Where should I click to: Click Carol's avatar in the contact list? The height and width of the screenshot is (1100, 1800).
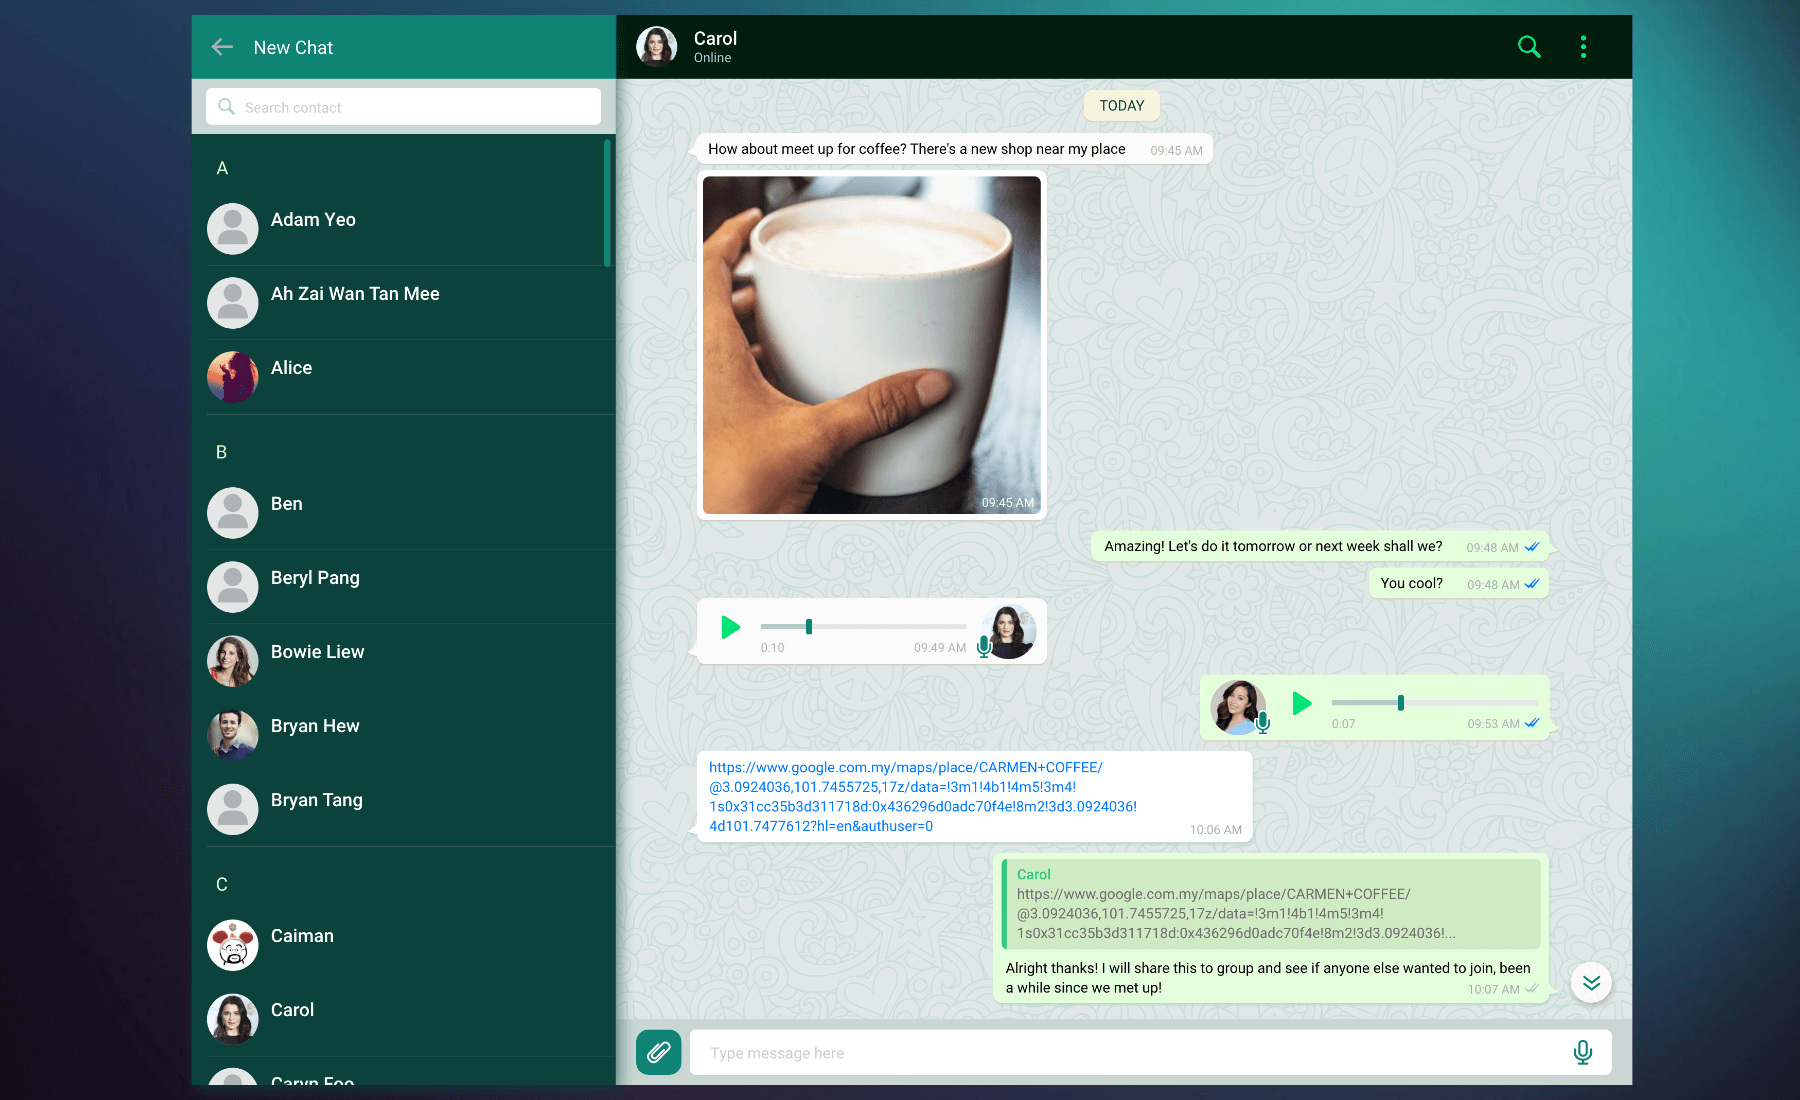(x=233, y=1019)
